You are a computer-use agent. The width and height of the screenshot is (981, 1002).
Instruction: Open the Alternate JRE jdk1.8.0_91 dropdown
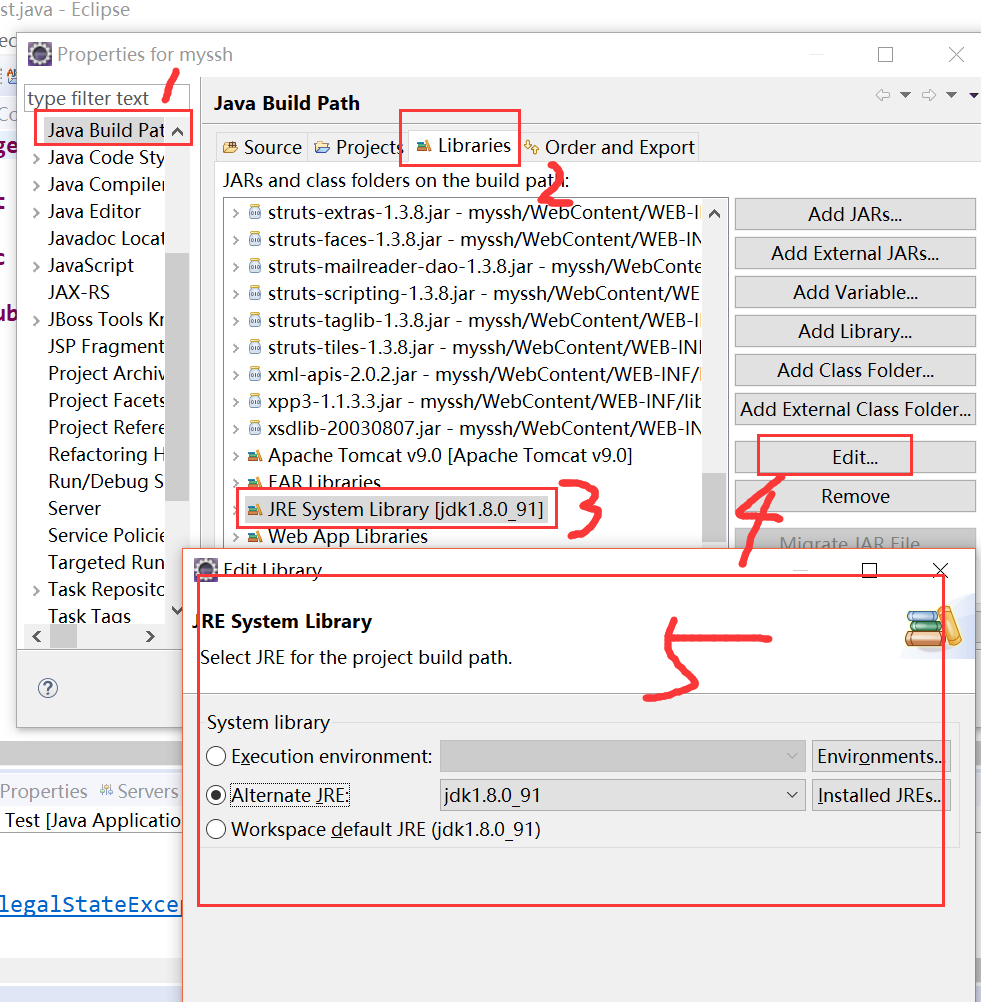pyautogui.click(x=622, y=796)
